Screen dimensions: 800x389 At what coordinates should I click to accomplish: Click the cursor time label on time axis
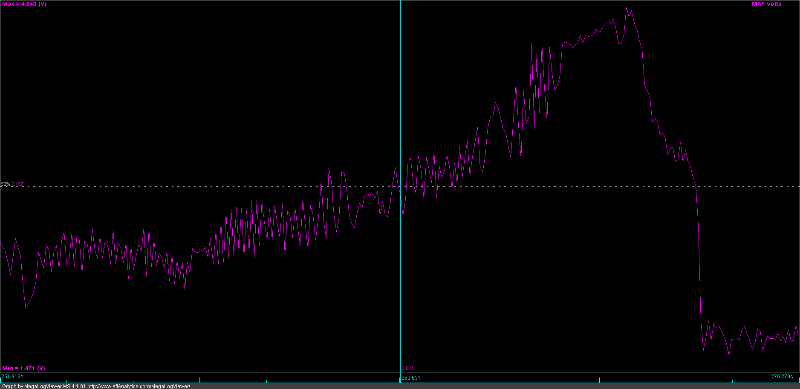[411, 378]
